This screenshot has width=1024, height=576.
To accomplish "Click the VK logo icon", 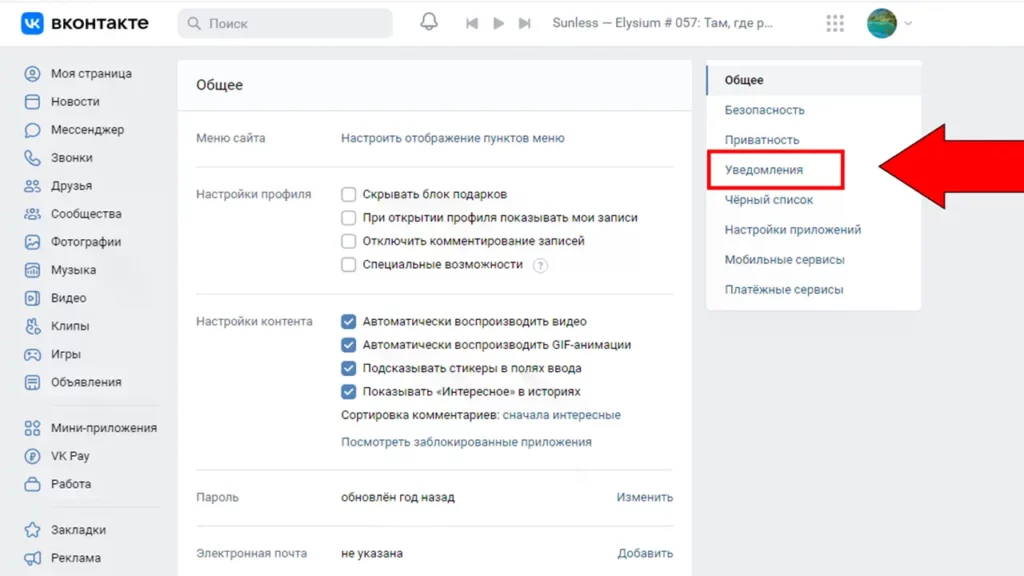I will click(x=32, y=23).
